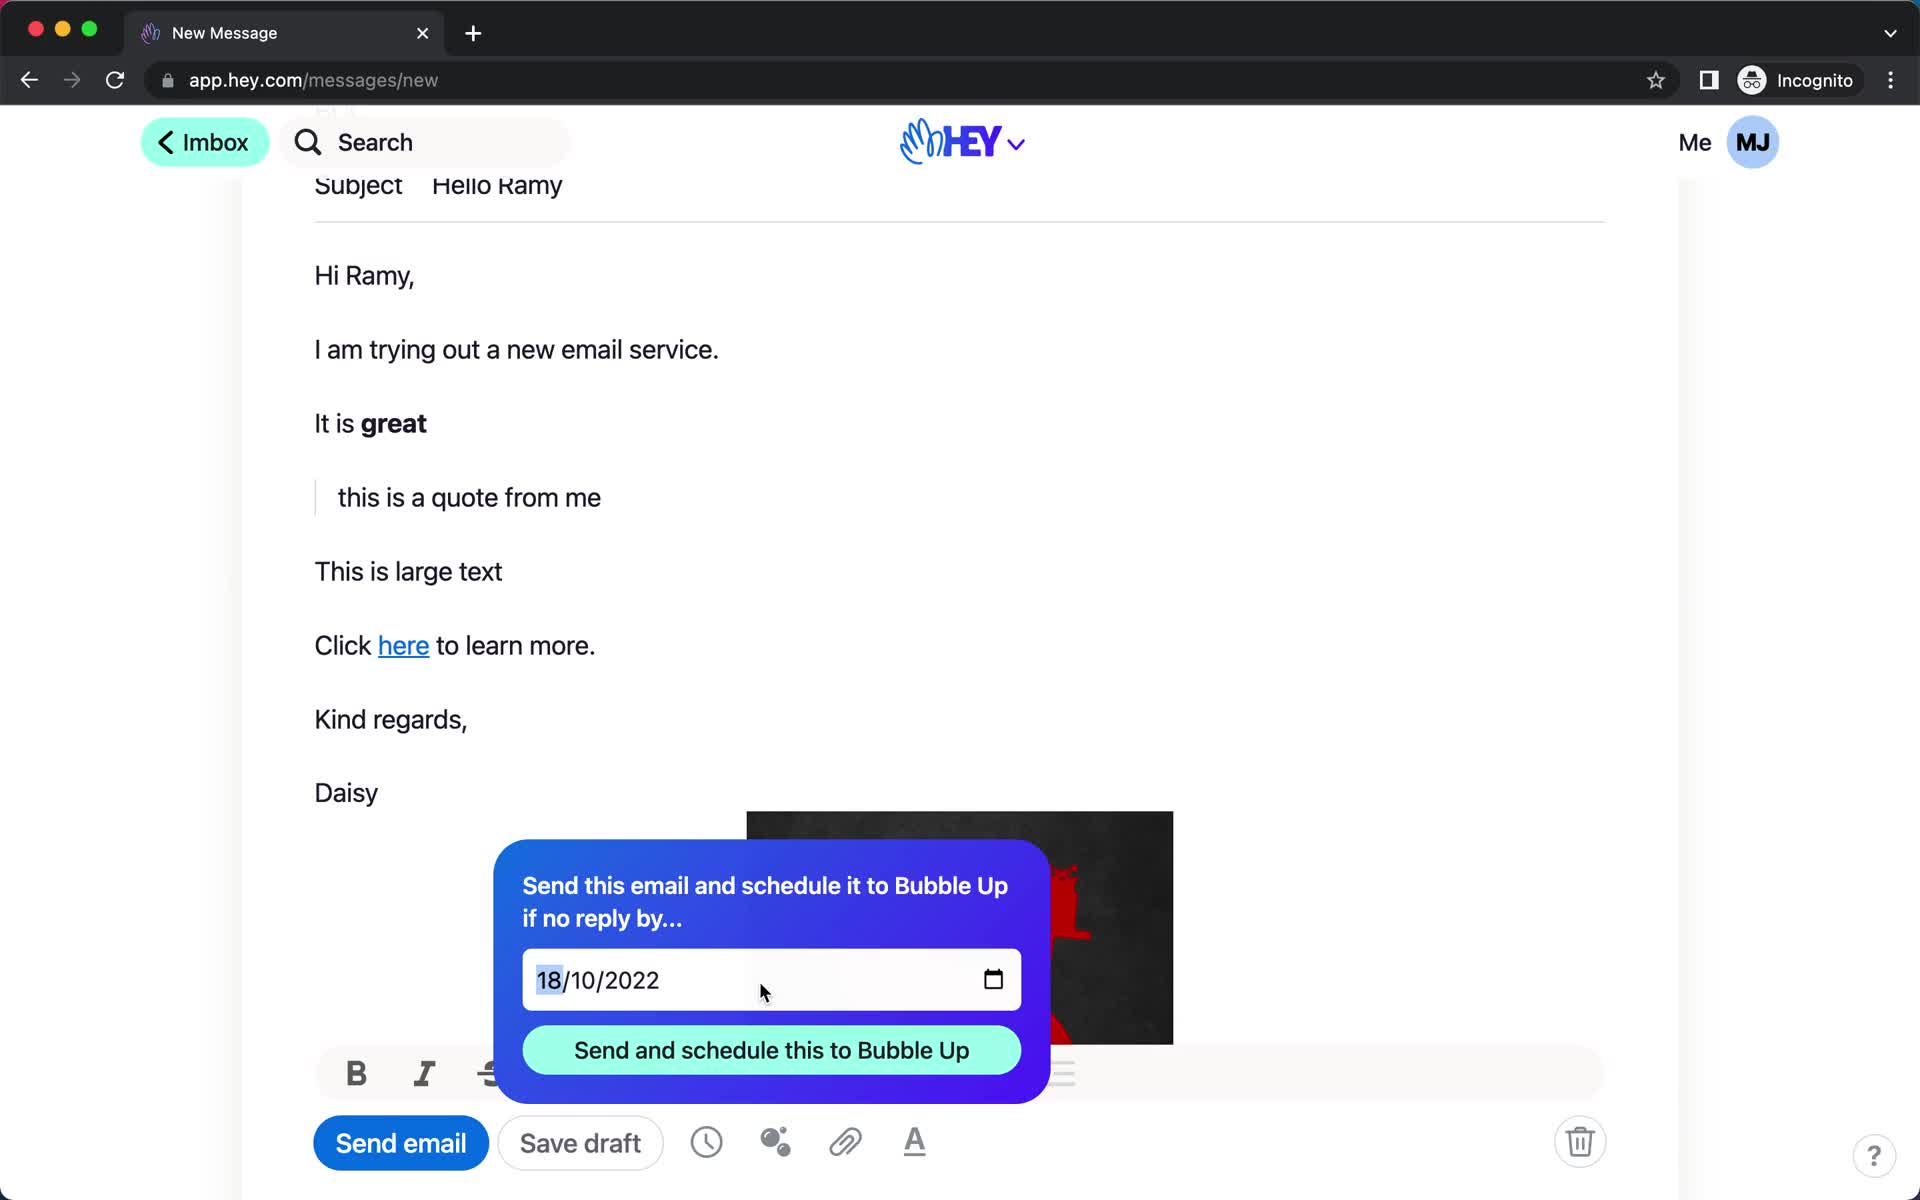Click the attachment/paperclip icon

(845, 1142)
